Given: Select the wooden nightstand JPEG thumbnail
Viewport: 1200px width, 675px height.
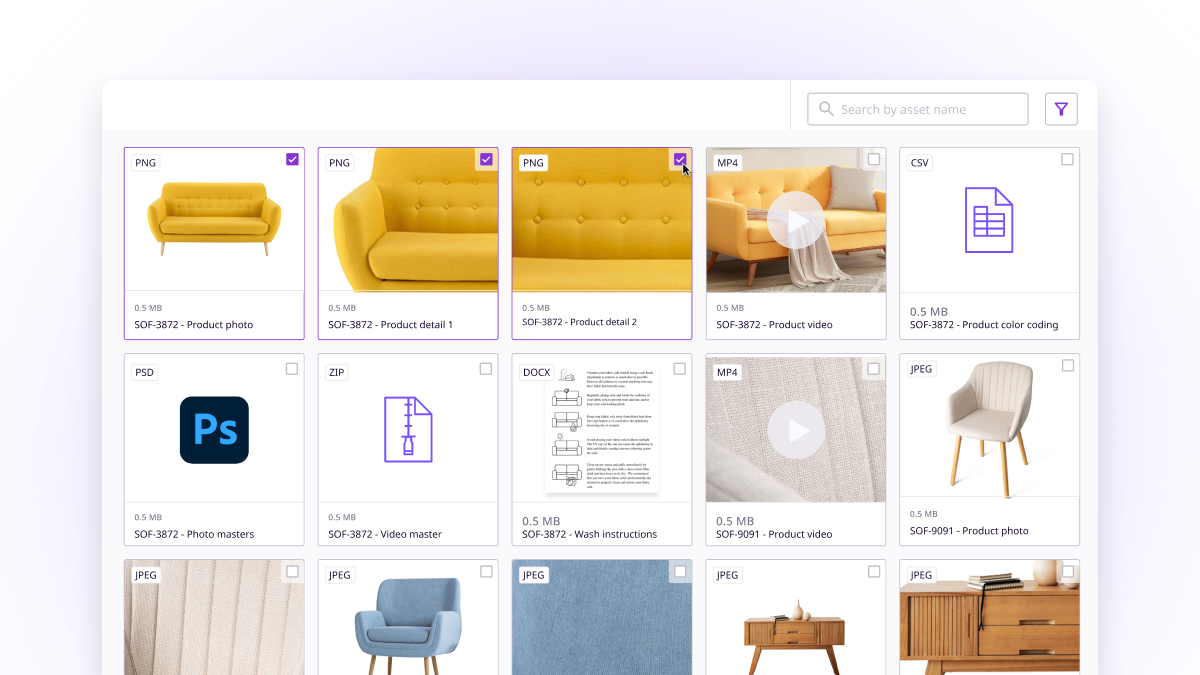Looking at the screenshot, I should (795, 625).
